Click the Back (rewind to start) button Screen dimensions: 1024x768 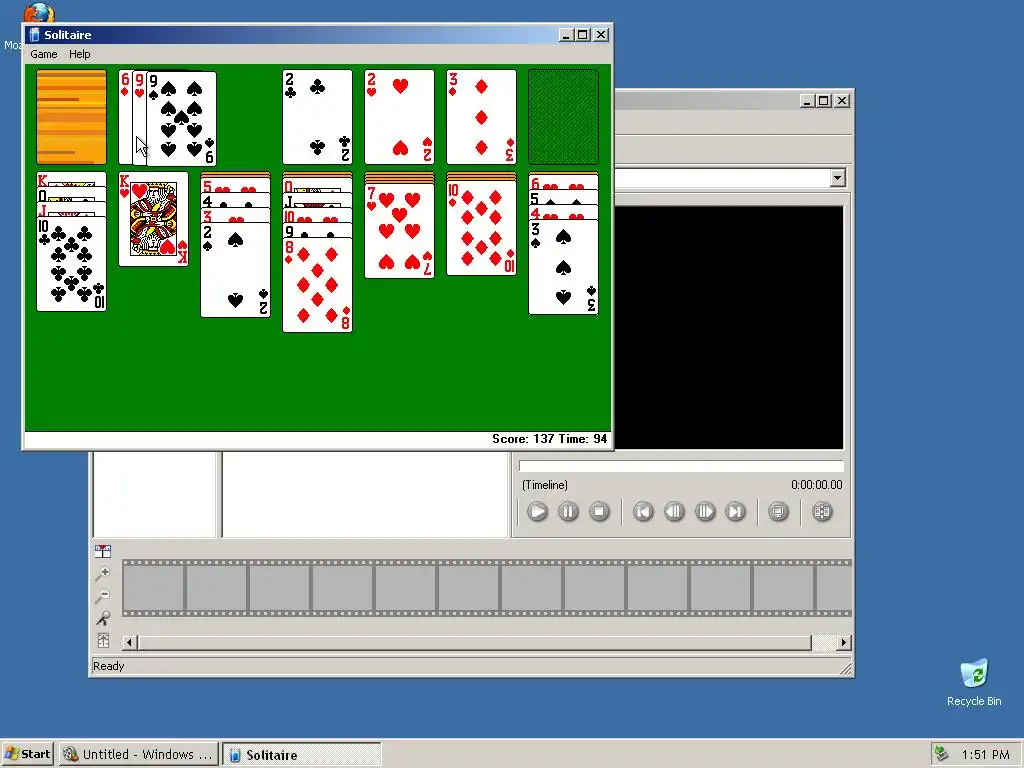click(643, 511)
